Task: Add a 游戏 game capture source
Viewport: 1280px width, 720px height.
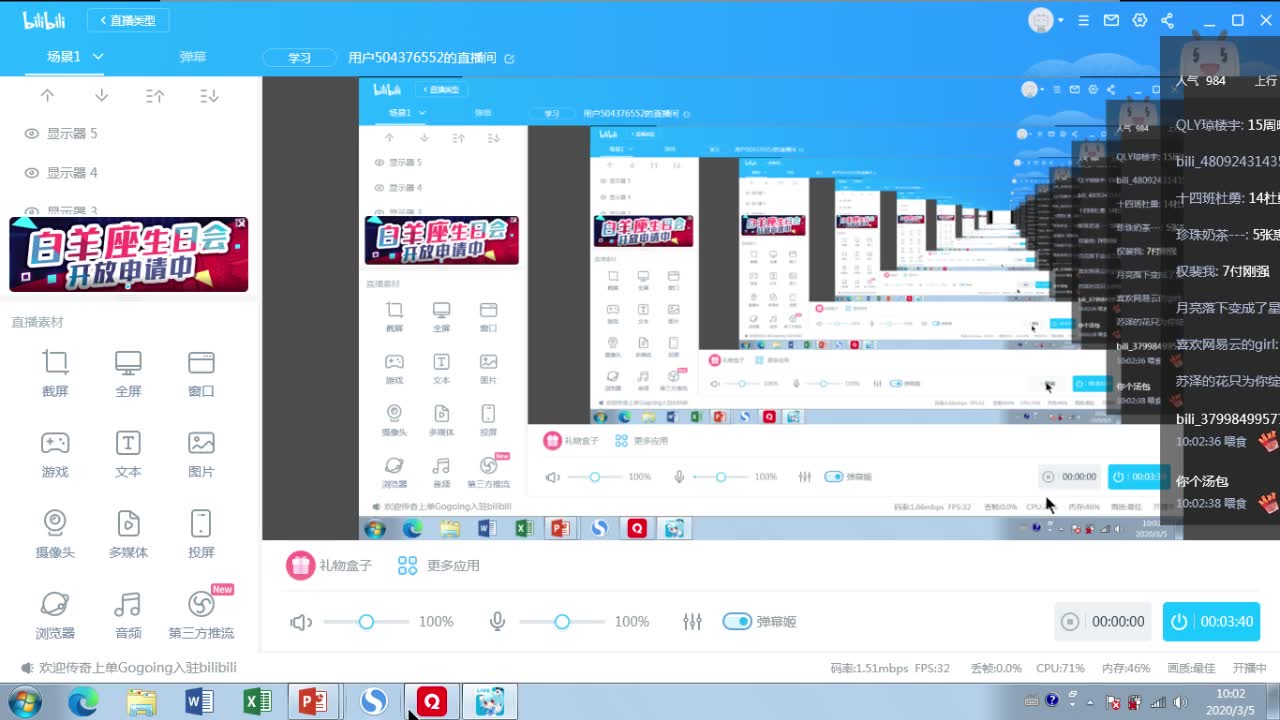Action: coord(55,454)
